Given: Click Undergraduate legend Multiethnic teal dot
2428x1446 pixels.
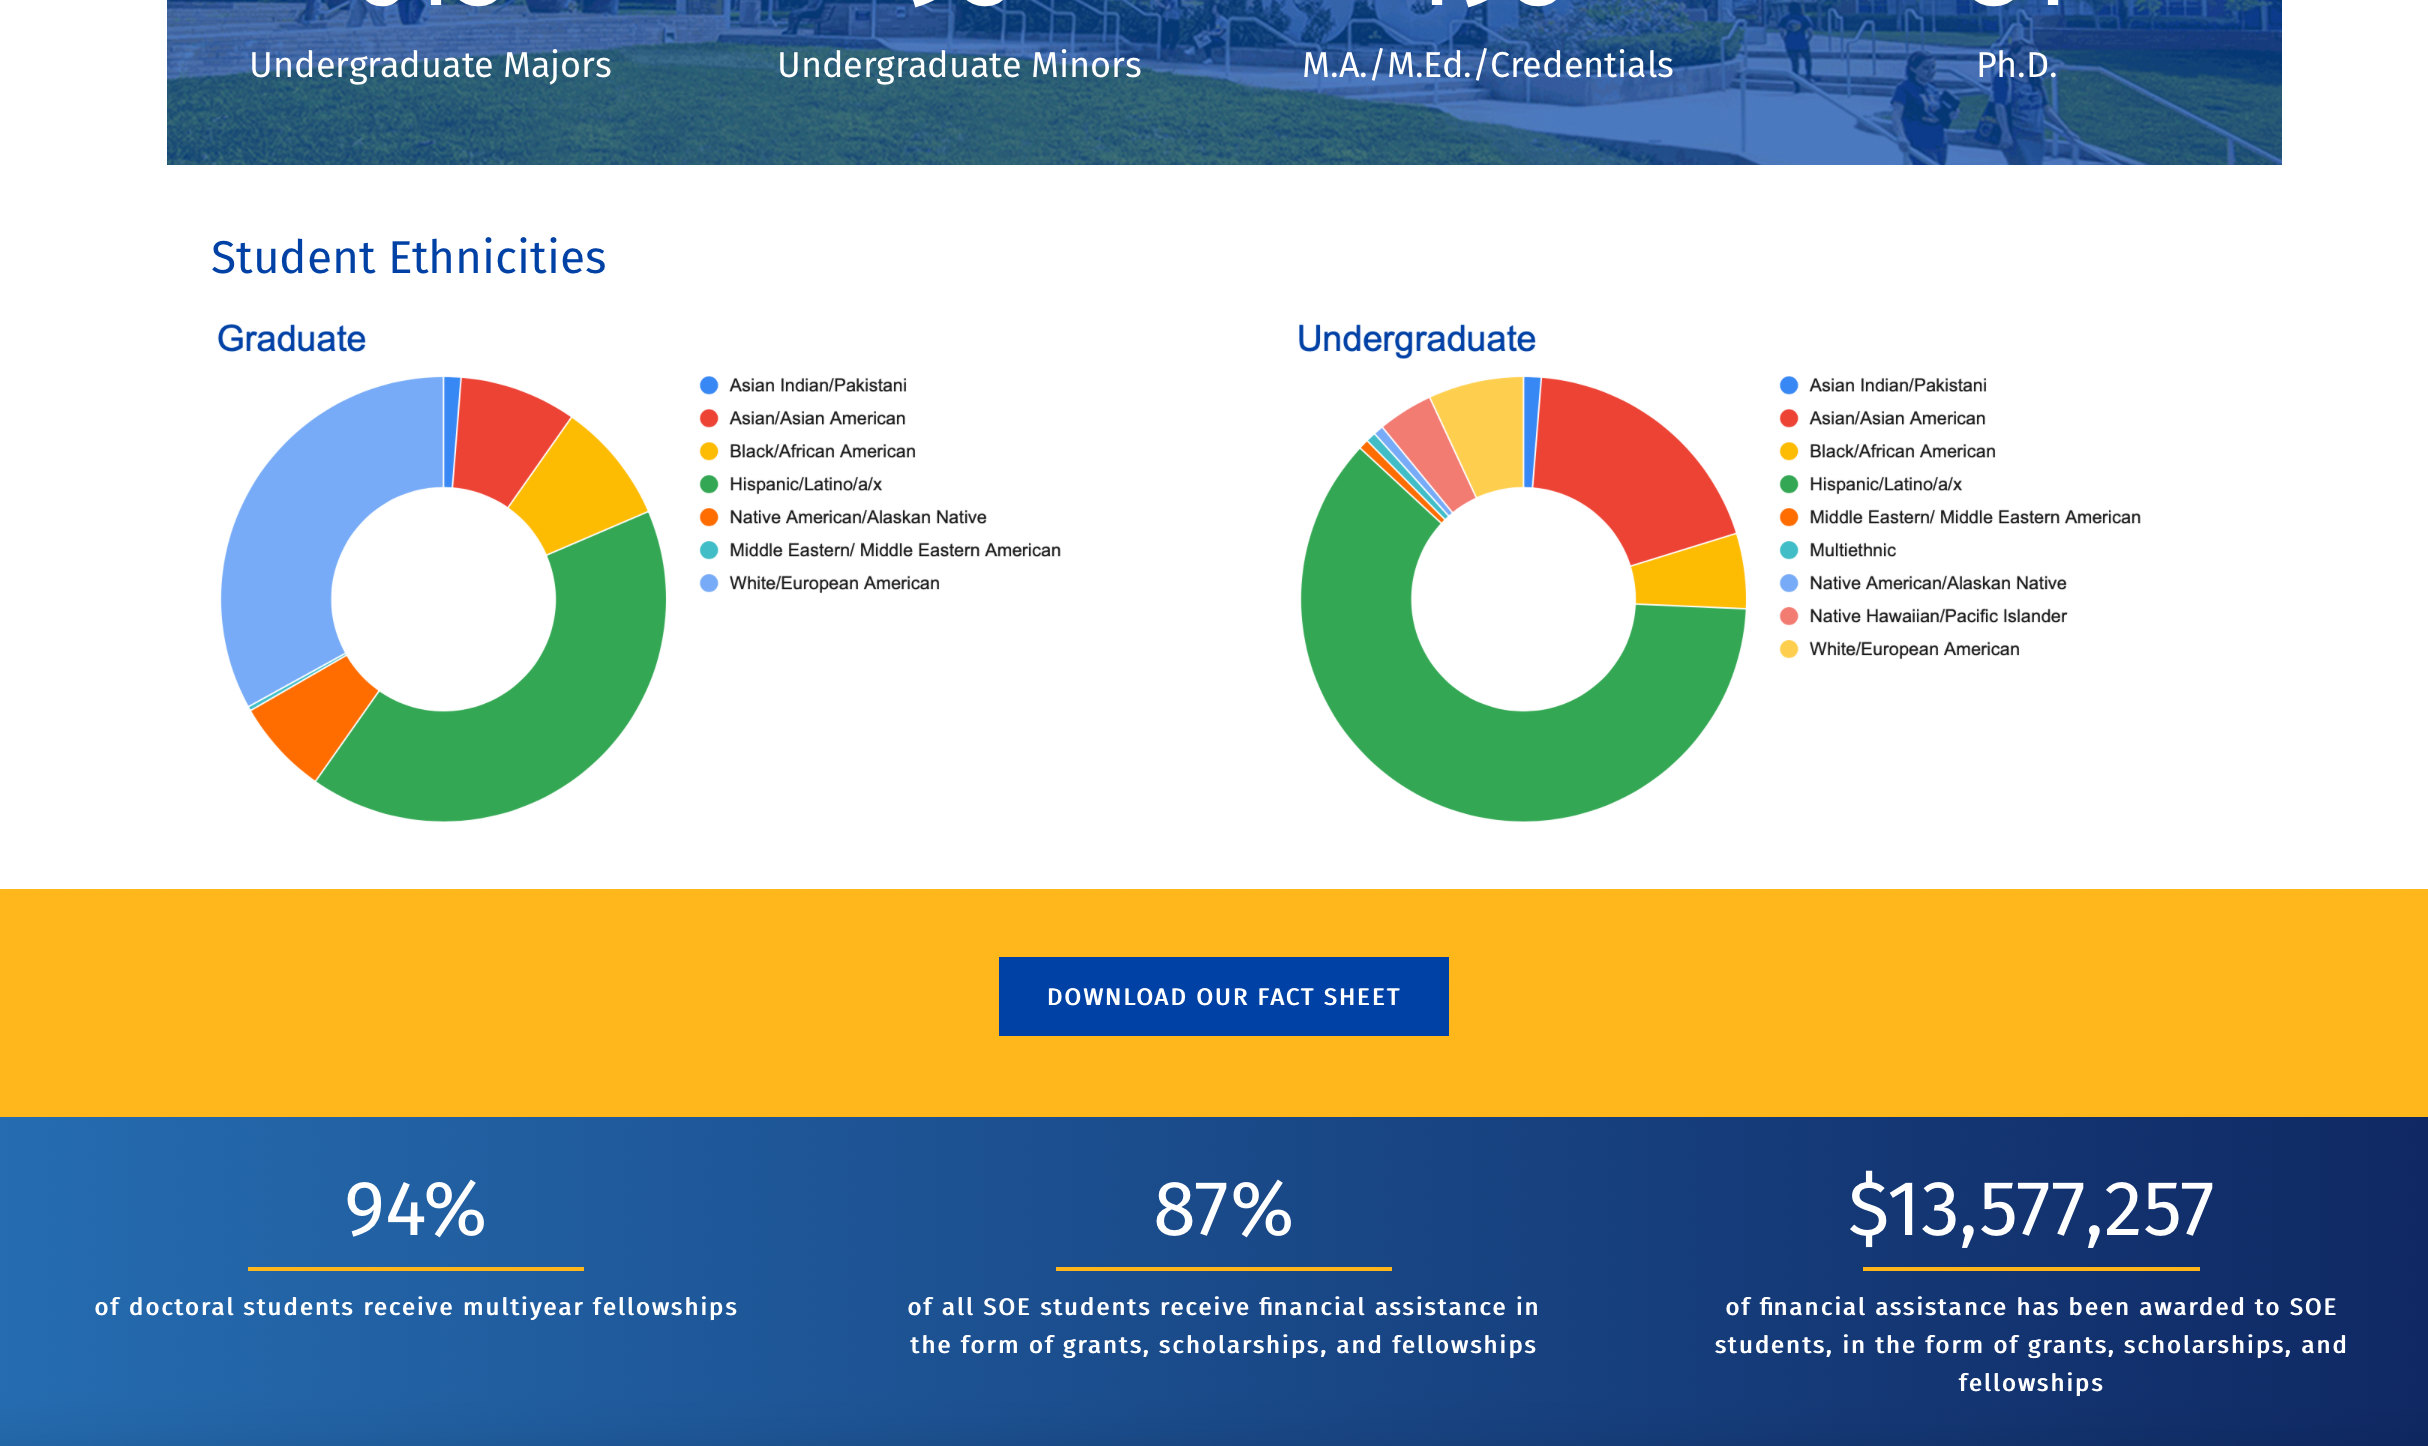Looking at the screenshot, I should point(1789,550).
